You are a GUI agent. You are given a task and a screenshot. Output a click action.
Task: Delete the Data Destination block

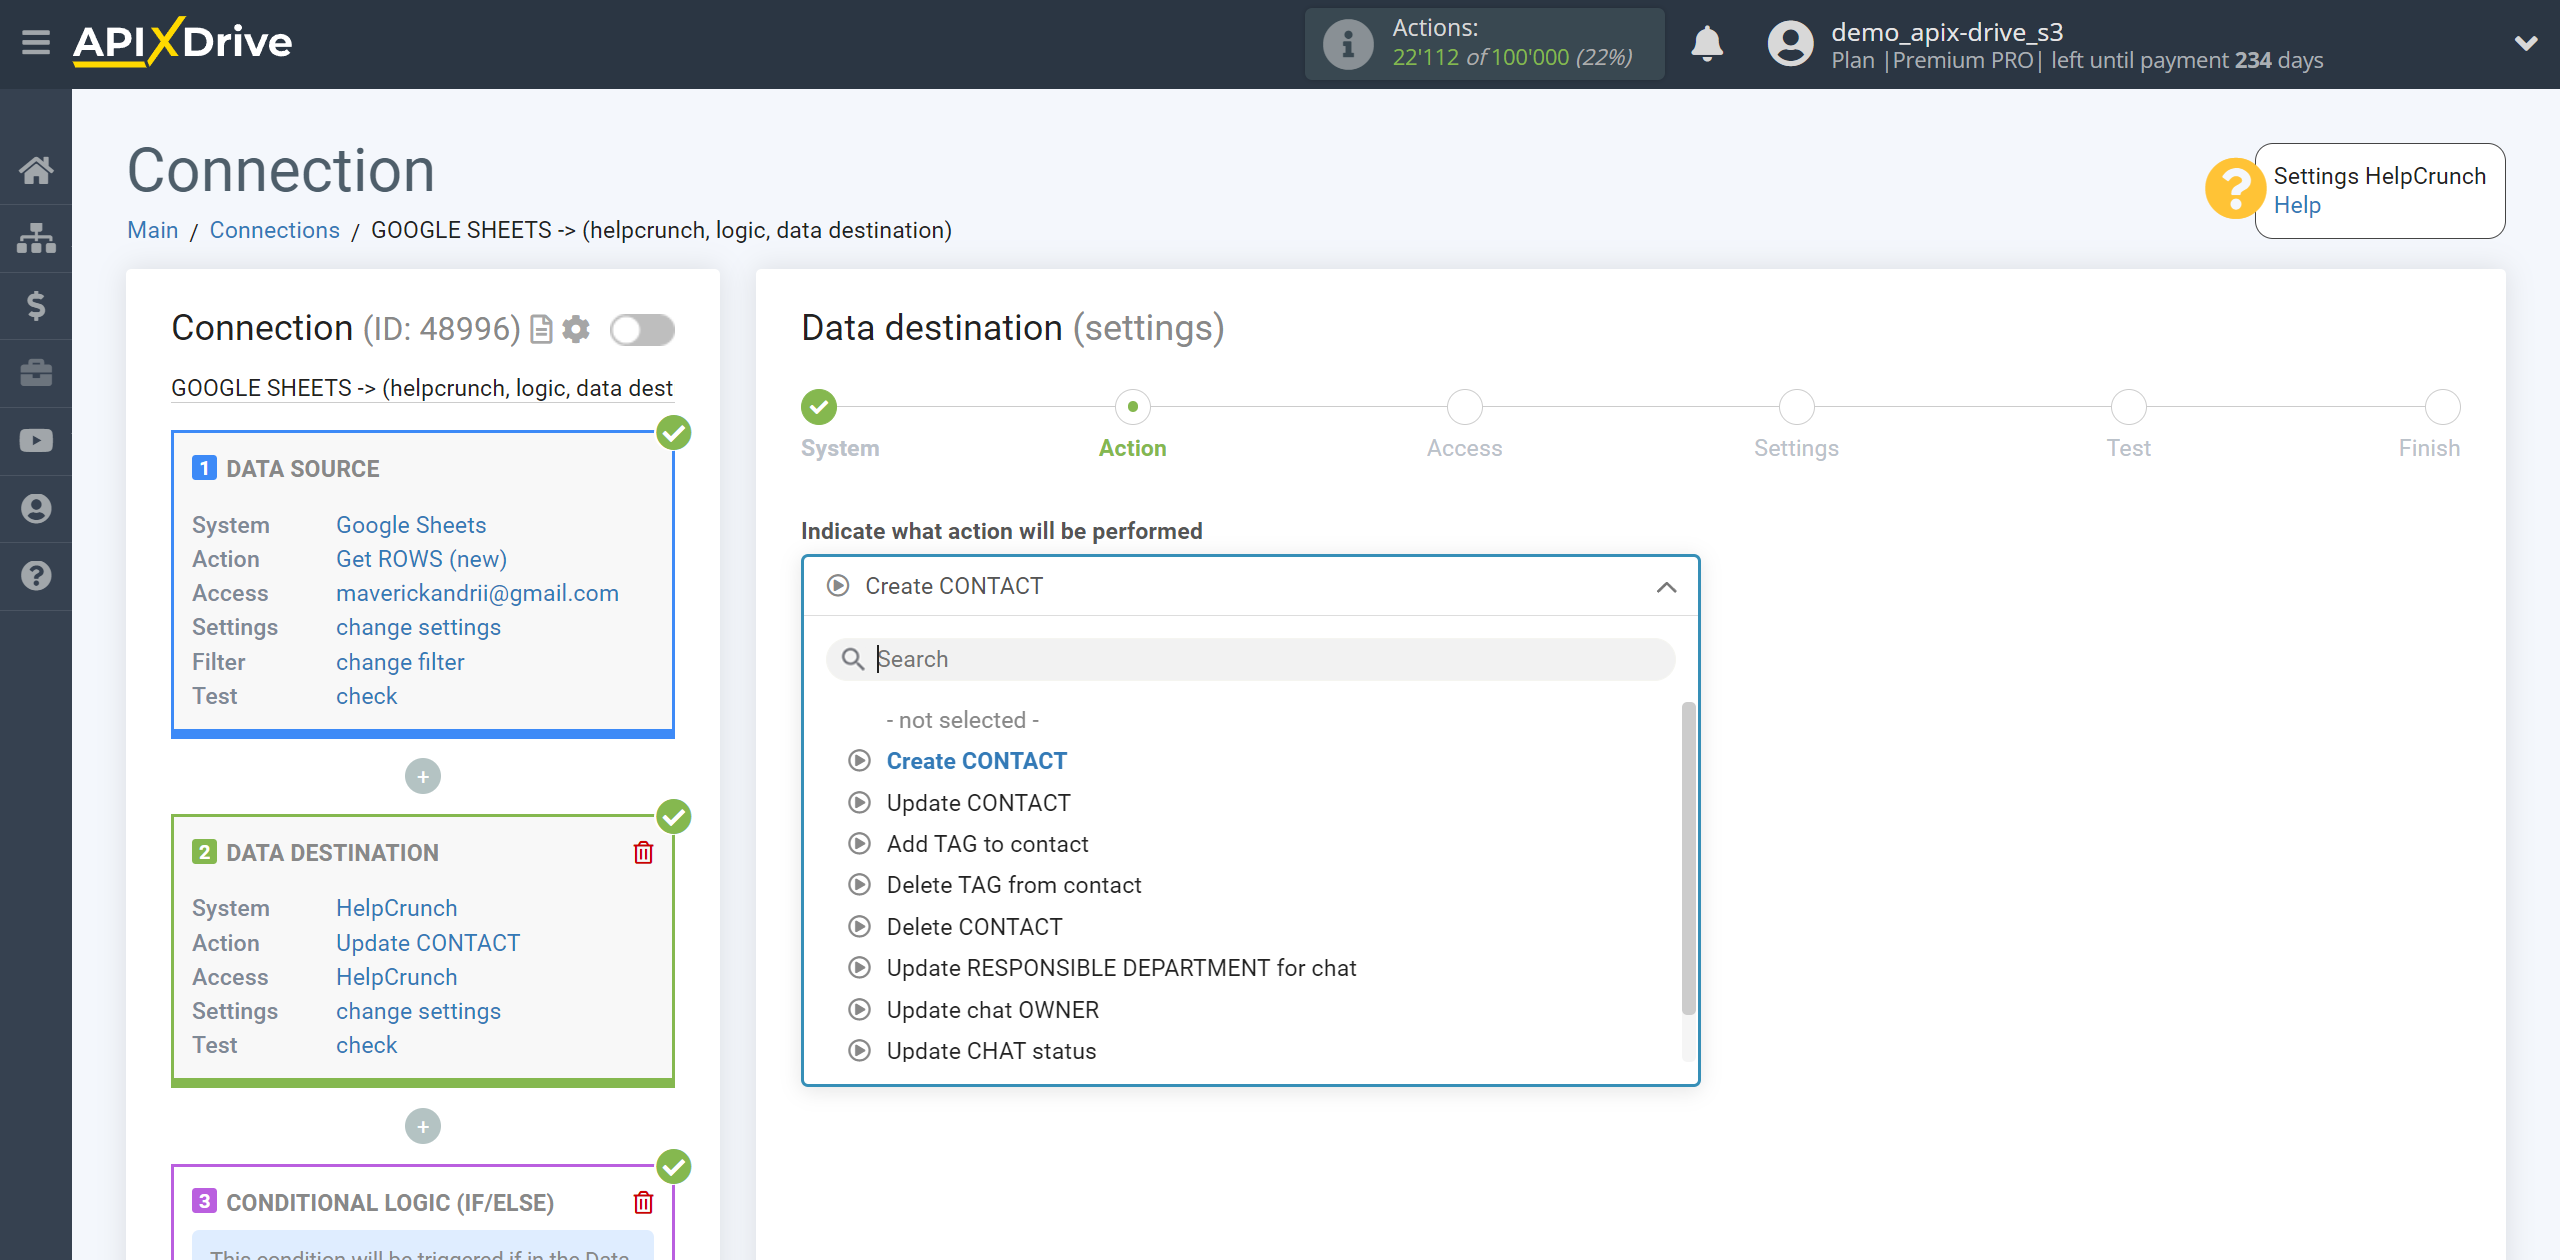pyautogui.click(x=643, y=852)
